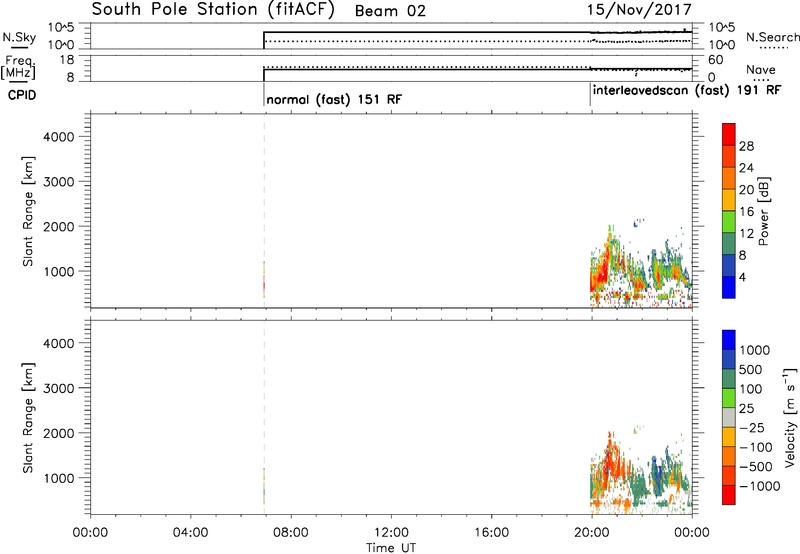The image size is (800, 554).
Task: Click the velocity panel 'Slant Range [km]' label
Action: 28,418
